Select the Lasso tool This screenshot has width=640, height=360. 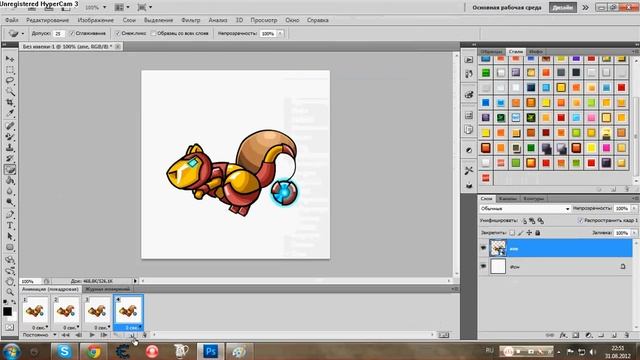click(x=10, y=80)
